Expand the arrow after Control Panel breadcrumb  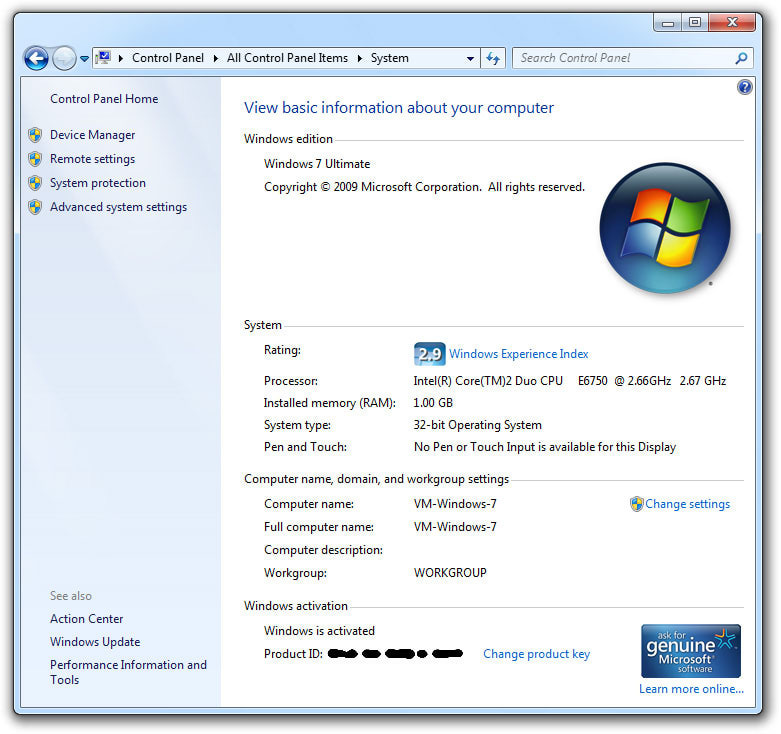tap(215, 59)
